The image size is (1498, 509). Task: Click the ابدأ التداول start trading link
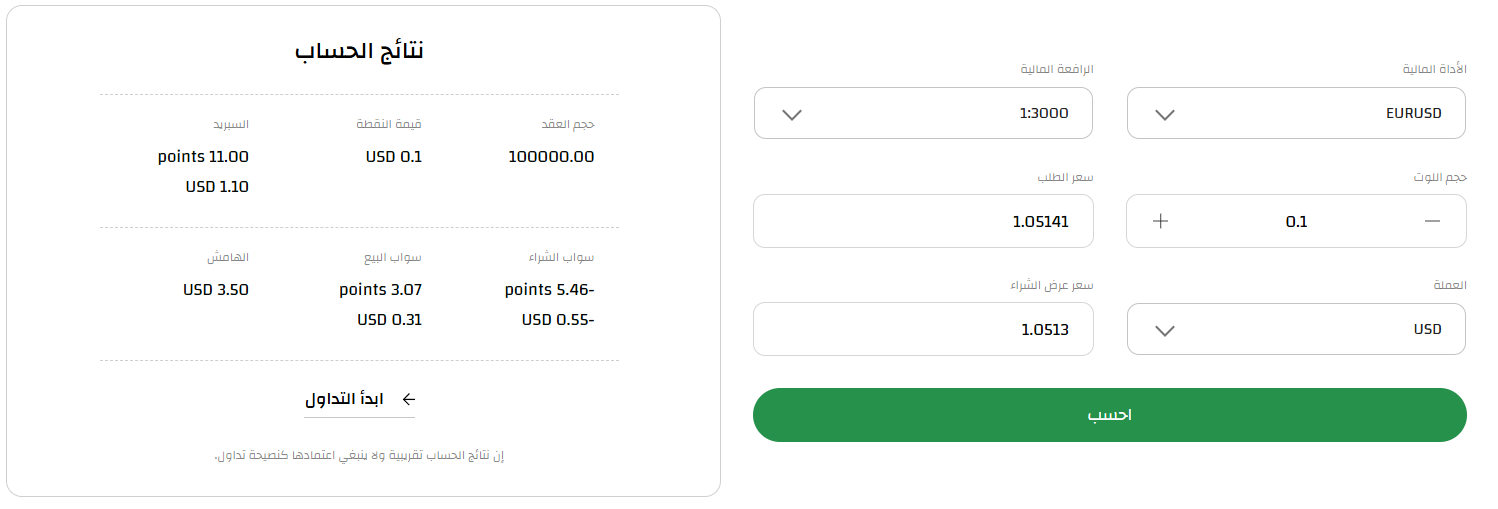coord(345,399)
